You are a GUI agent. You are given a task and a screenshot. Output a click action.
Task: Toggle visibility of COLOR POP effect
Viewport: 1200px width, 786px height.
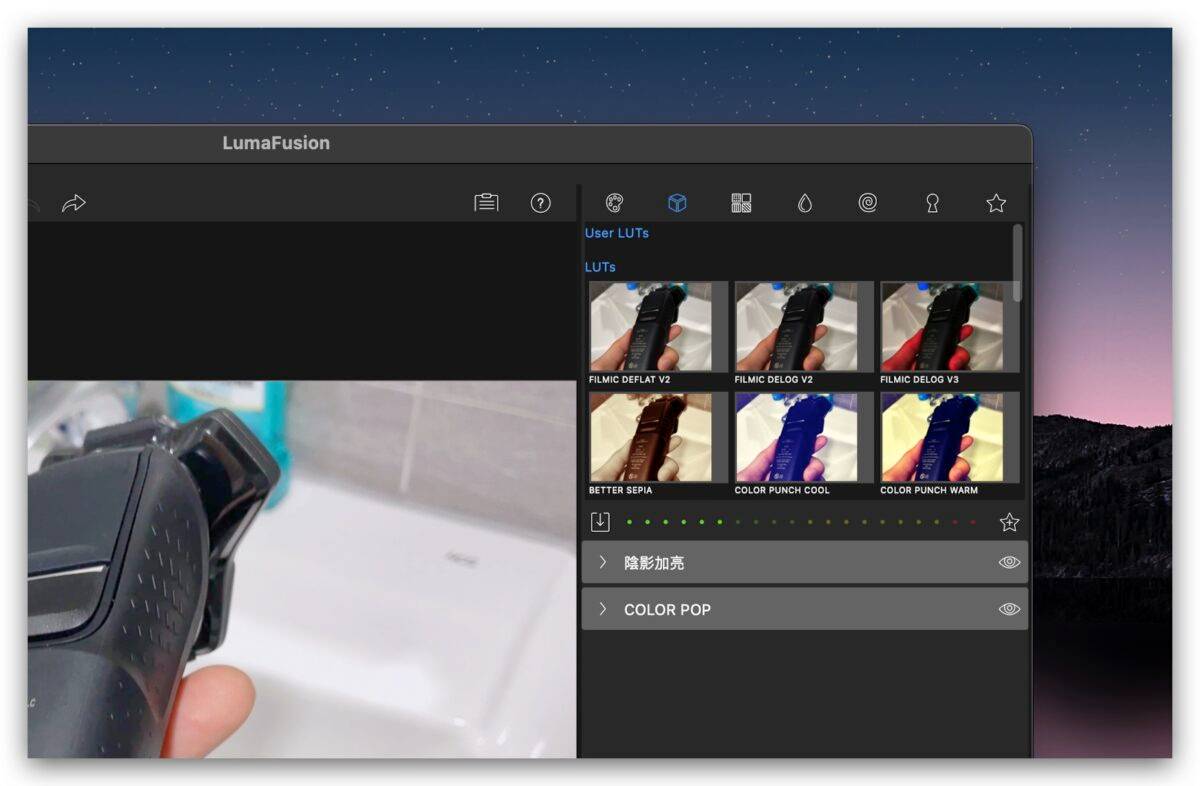click(x=1009, y=609)
